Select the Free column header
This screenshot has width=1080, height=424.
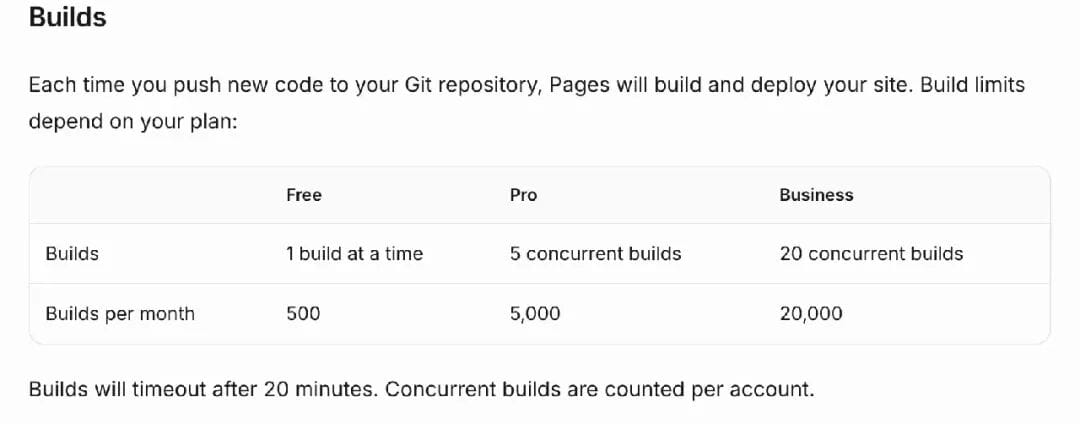(304, 195)
